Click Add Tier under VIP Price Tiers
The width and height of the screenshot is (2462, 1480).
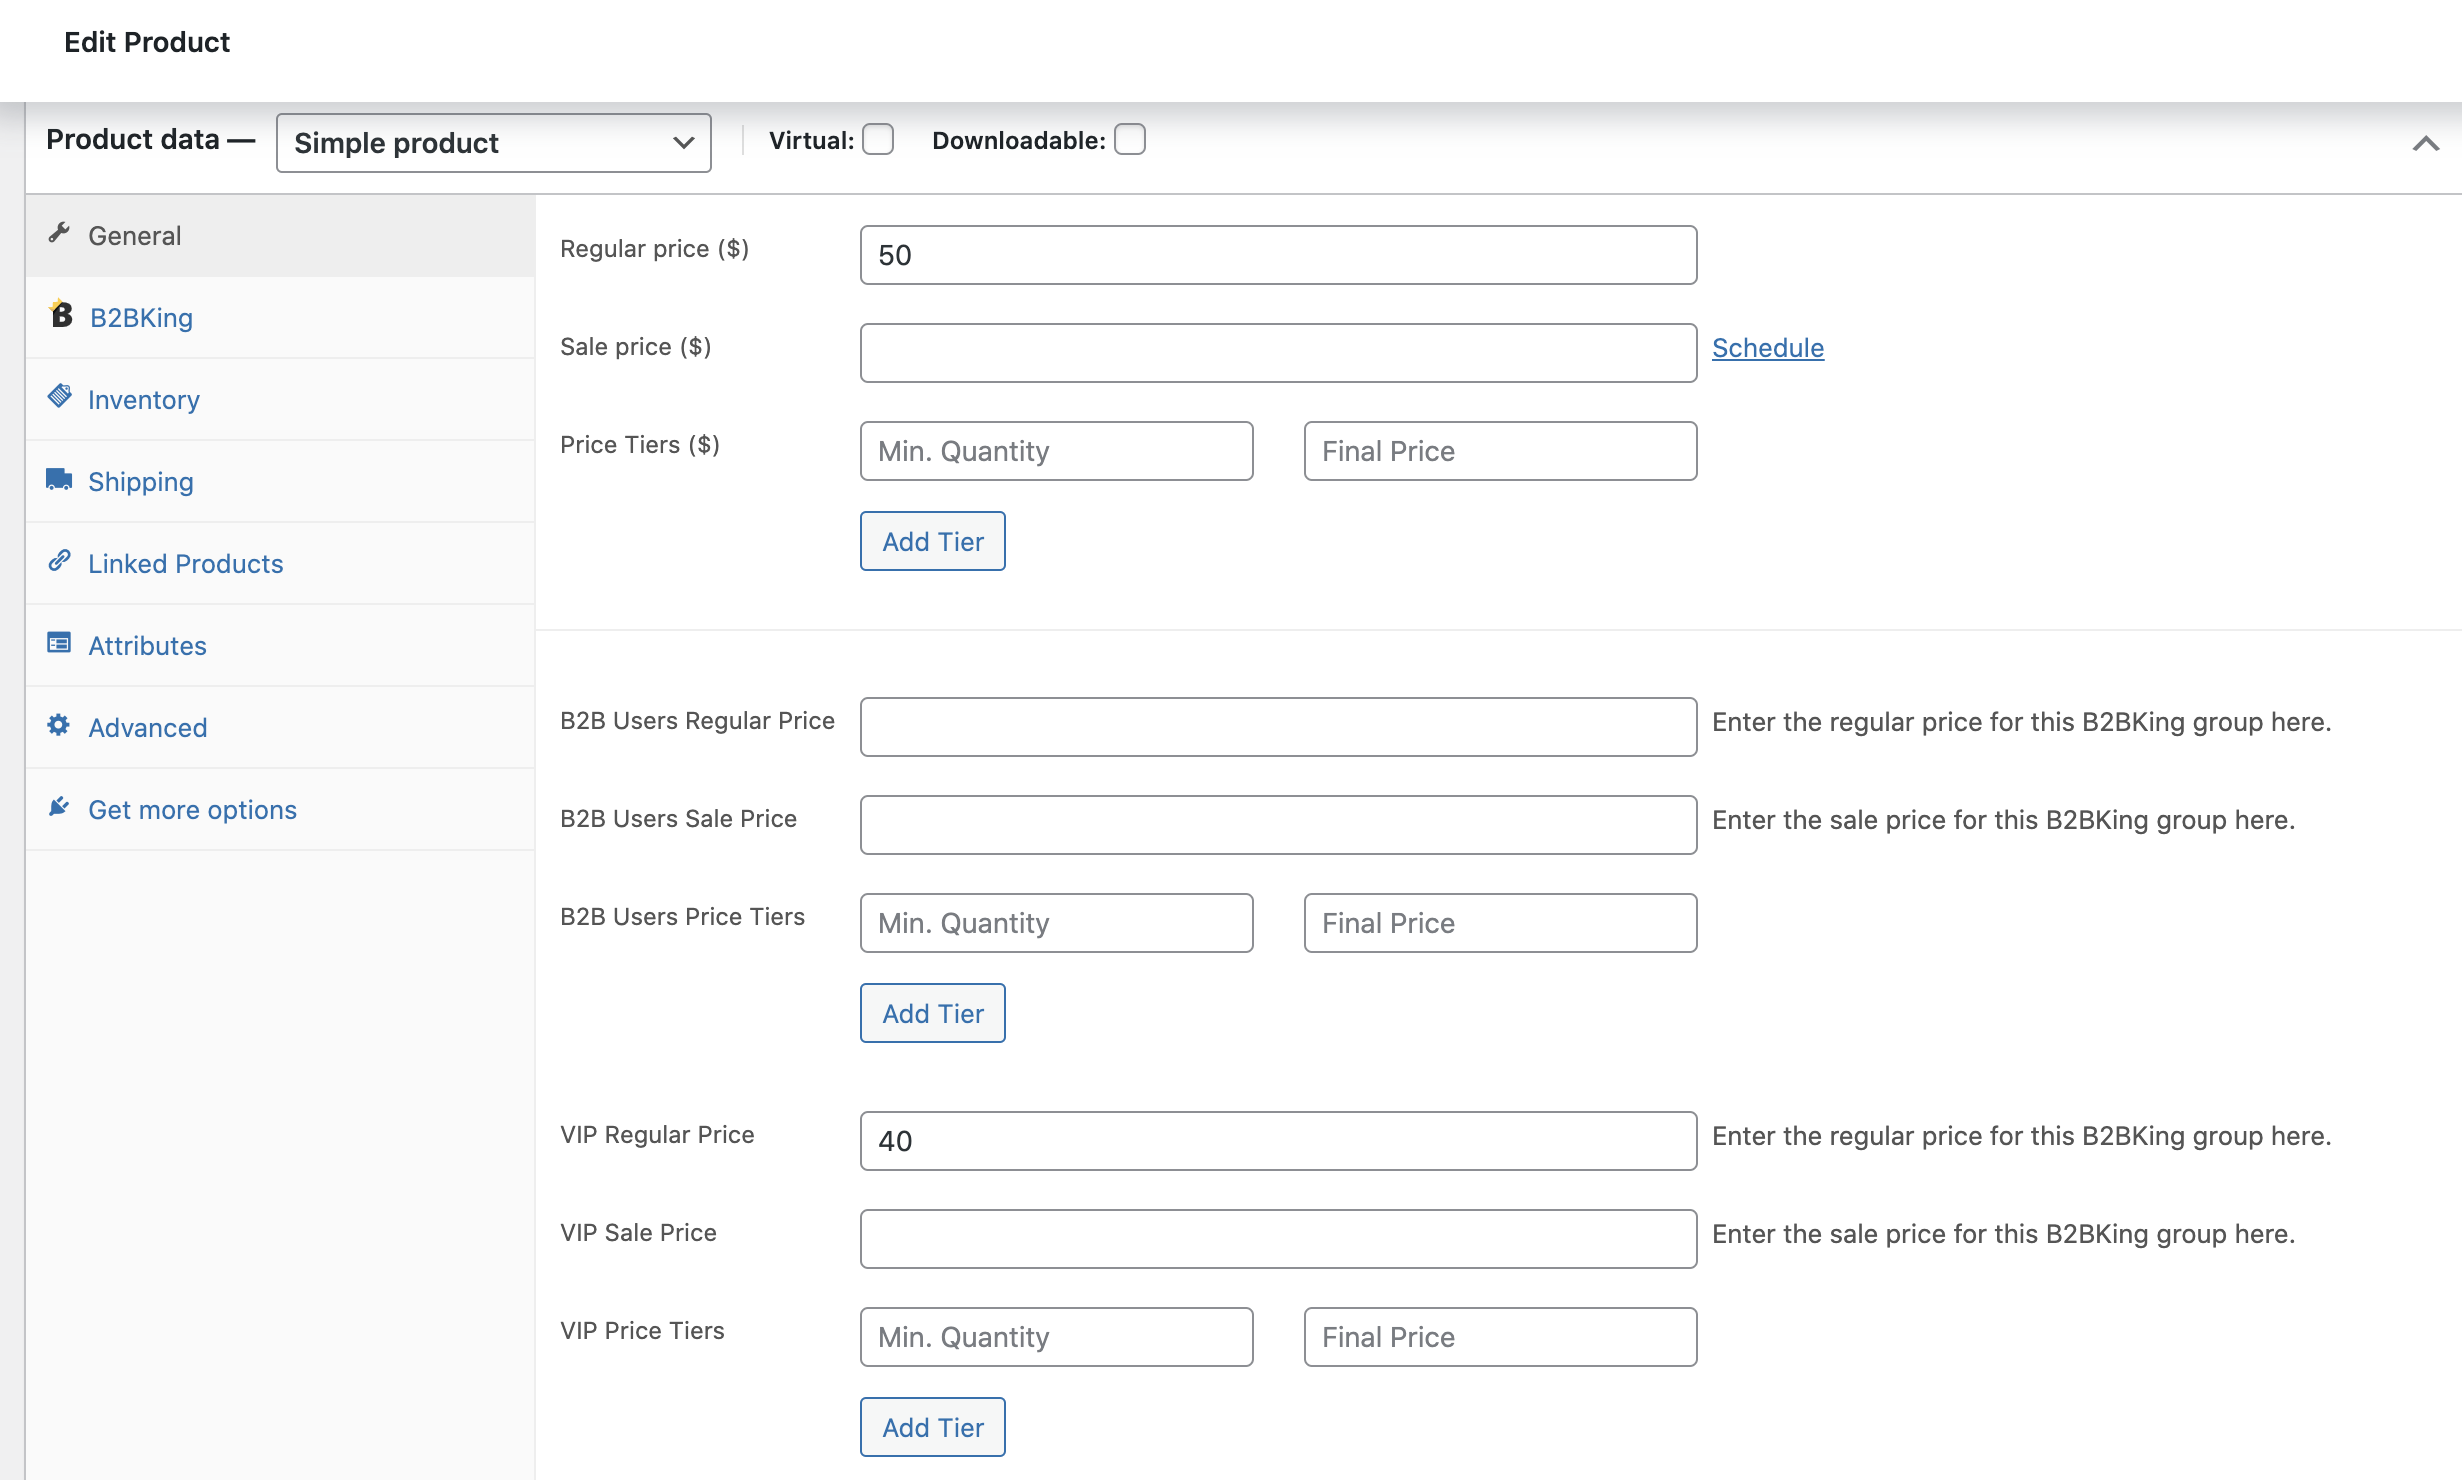pyautogui.click(x=933, y=1427)
